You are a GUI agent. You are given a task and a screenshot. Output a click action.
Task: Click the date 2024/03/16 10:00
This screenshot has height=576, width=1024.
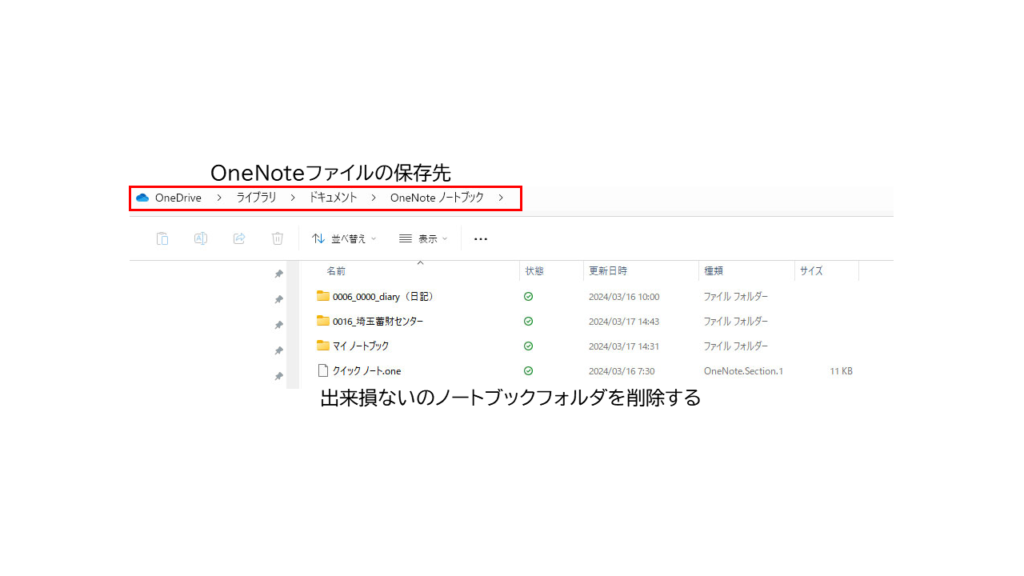624,296
